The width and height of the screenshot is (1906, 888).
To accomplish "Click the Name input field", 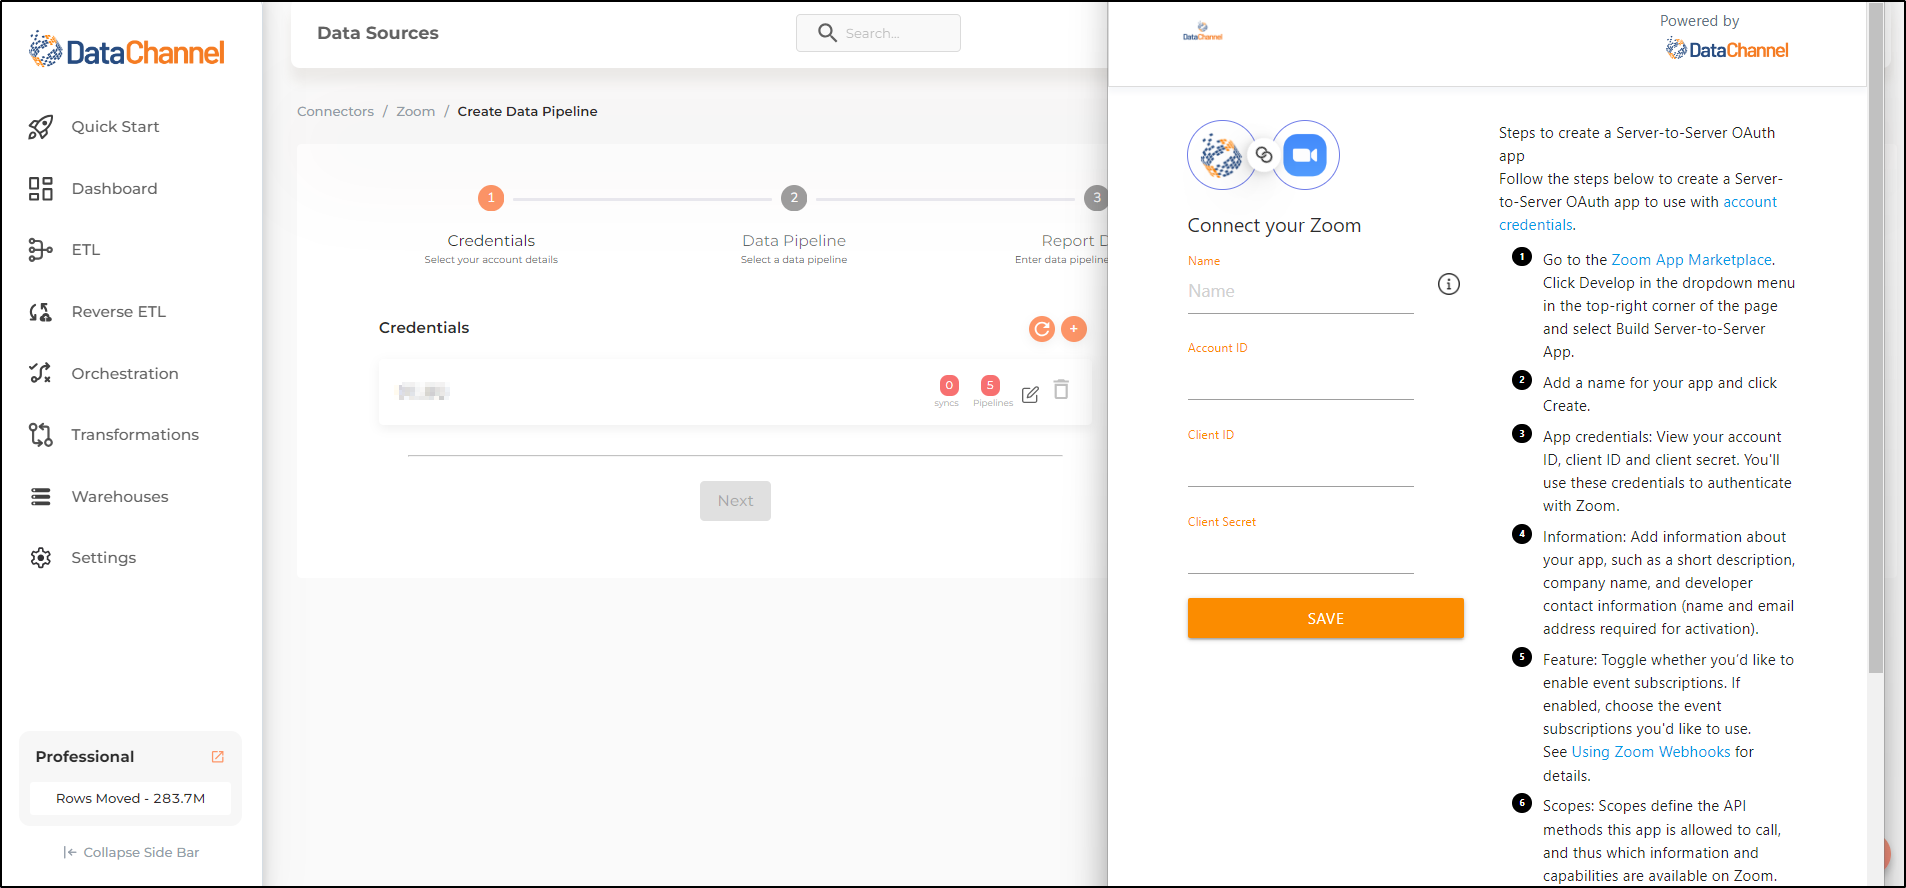I will pyautogui.click(x=1300, y=292).
